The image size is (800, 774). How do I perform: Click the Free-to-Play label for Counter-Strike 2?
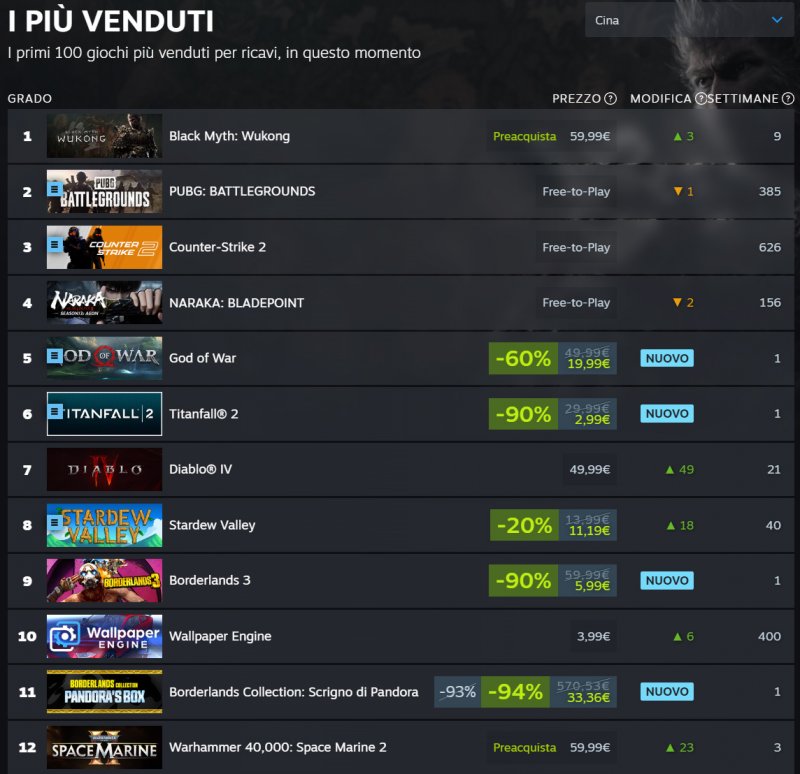tap(576, 247)
